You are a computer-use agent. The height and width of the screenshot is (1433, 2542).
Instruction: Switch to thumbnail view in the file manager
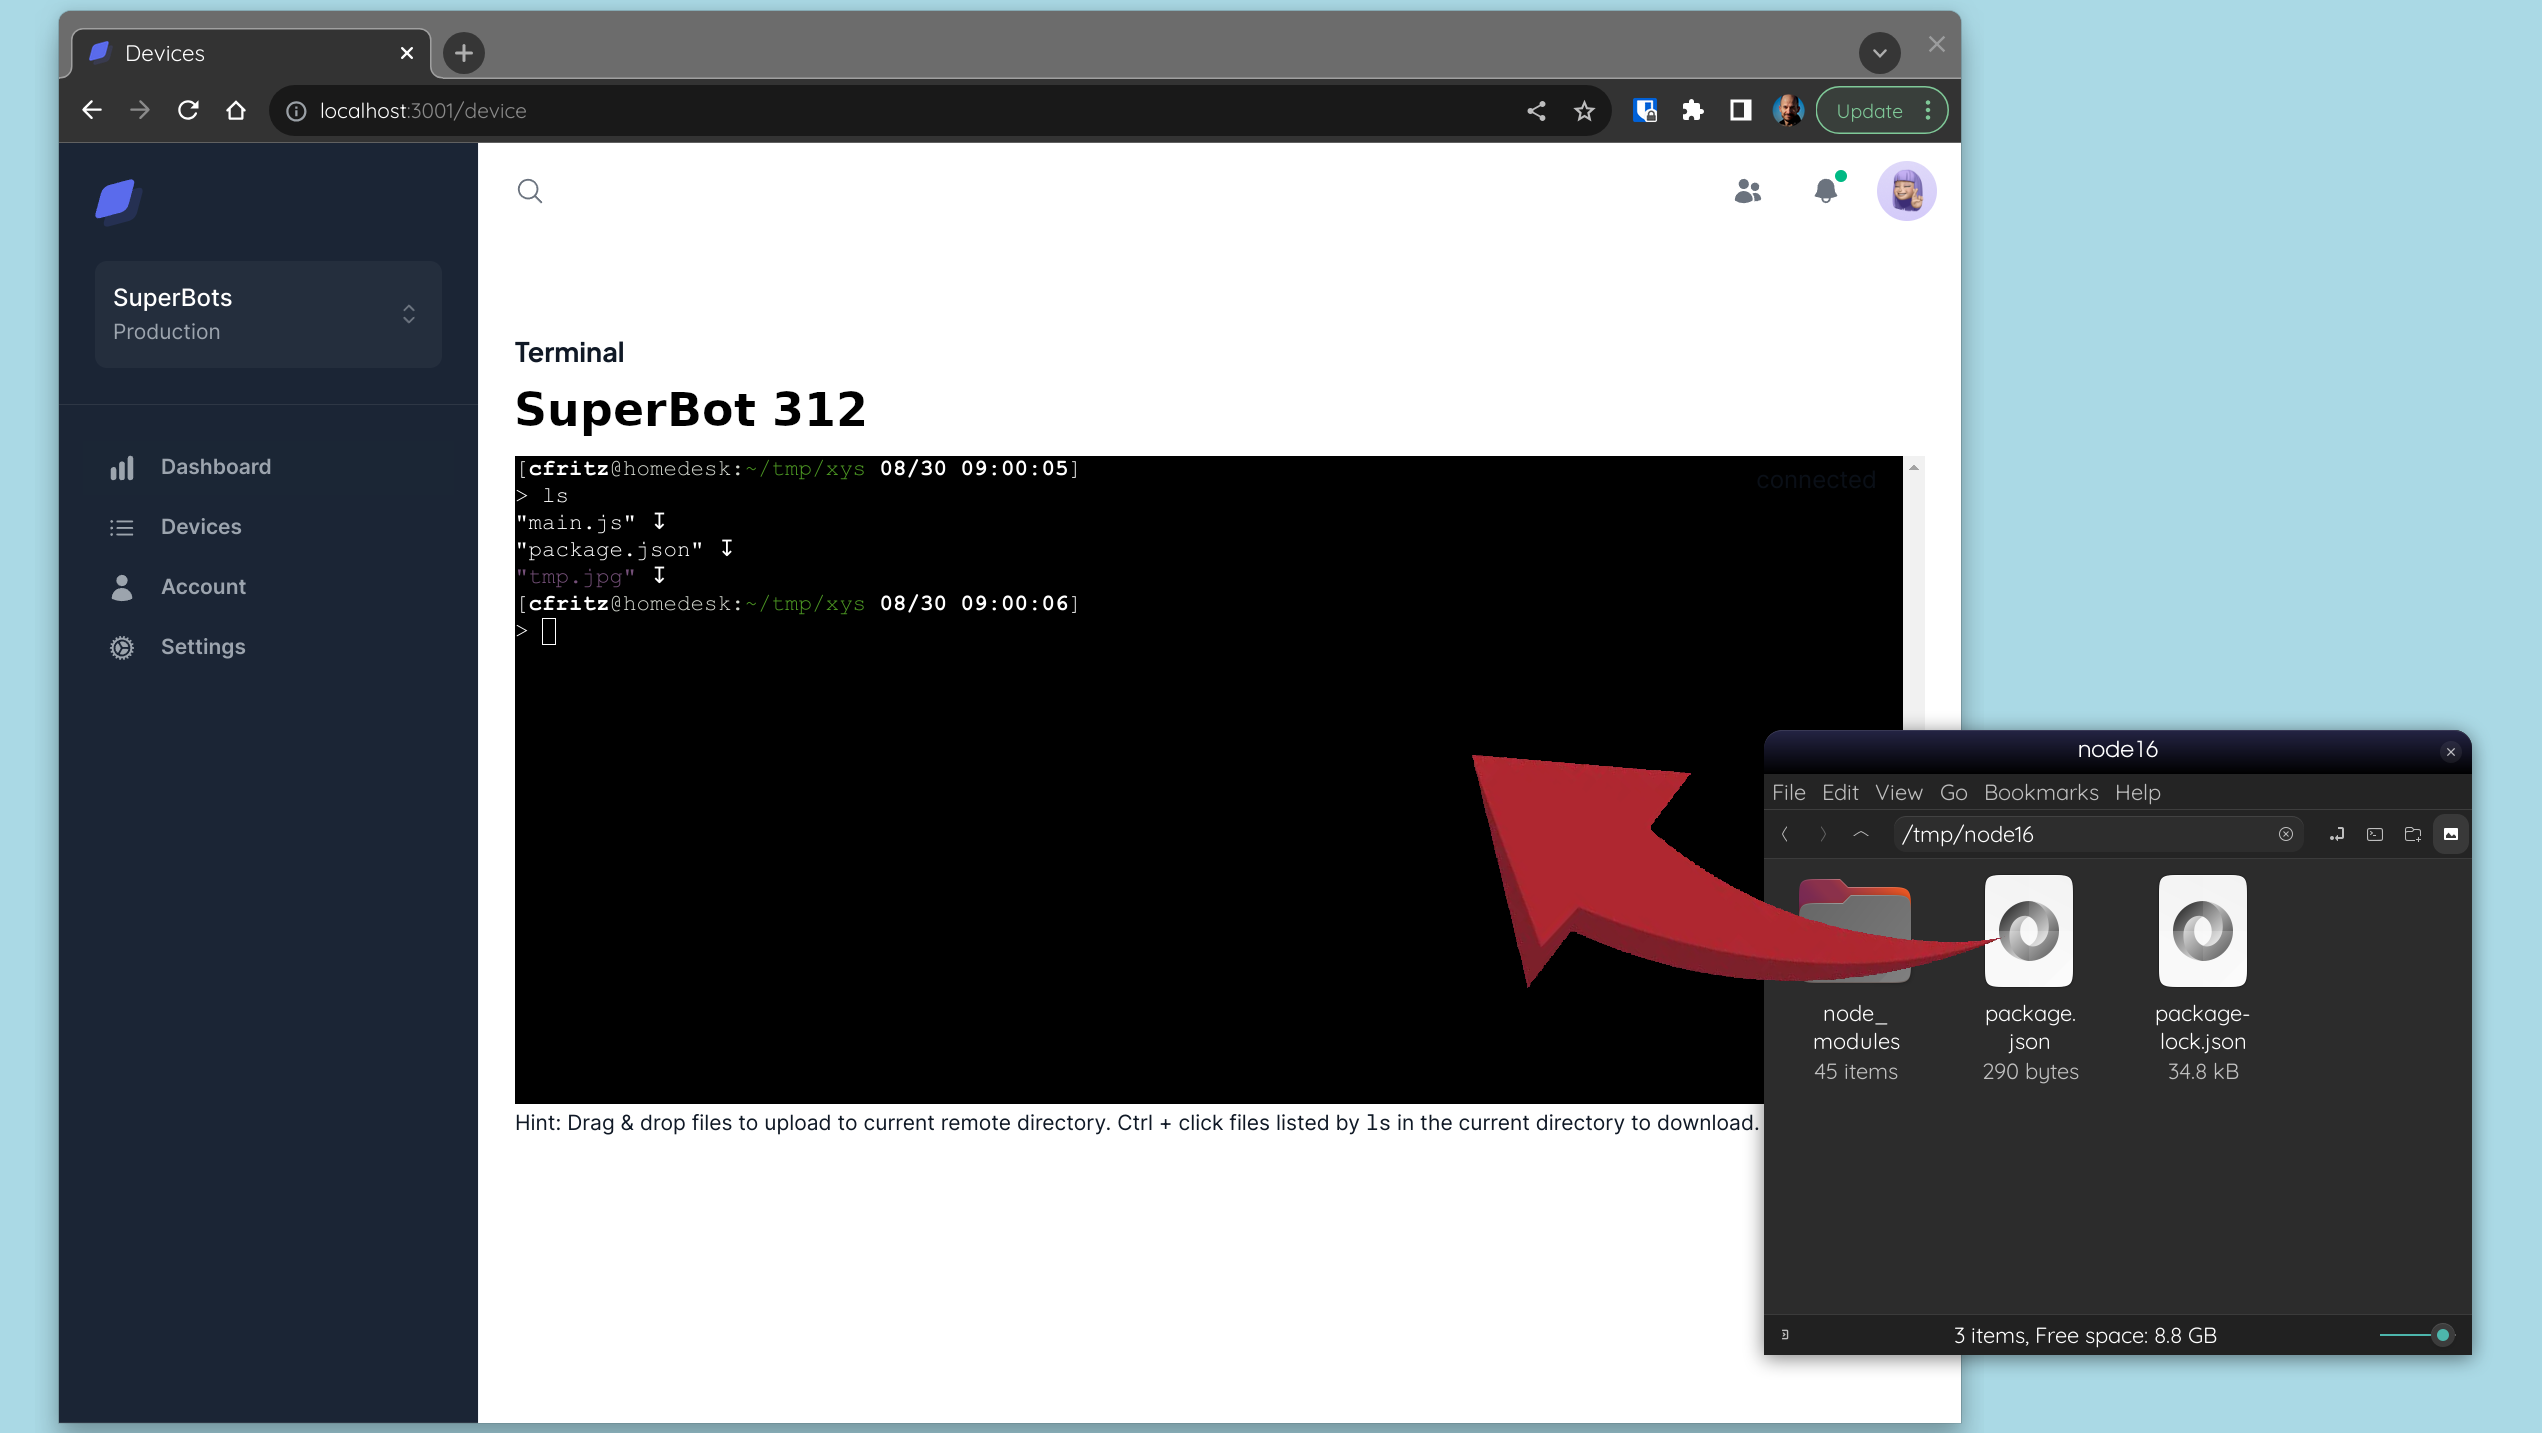click(x=2450, y=833)
